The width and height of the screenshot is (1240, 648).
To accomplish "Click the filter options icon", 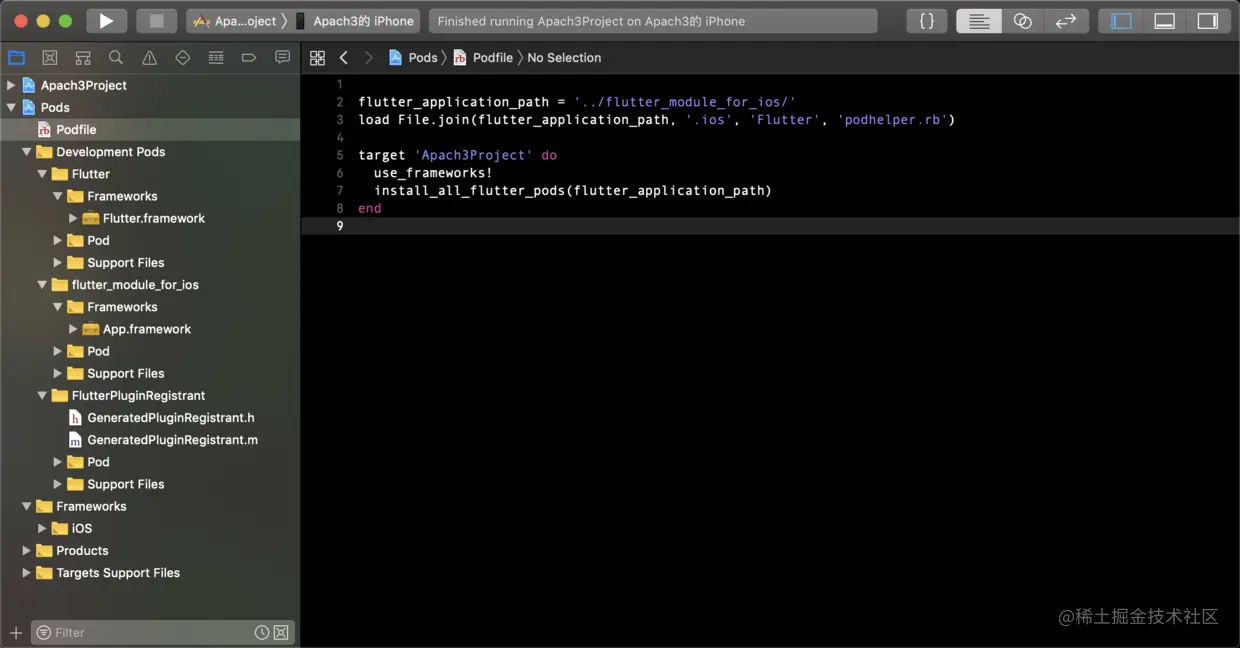I will click(x=43, y=632).
